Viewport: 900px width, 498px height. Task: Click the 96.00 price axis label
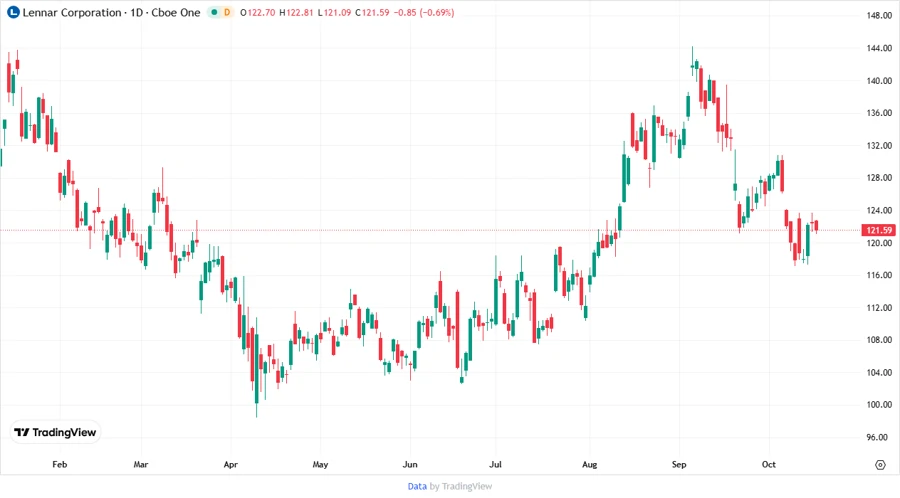point(876,438)
